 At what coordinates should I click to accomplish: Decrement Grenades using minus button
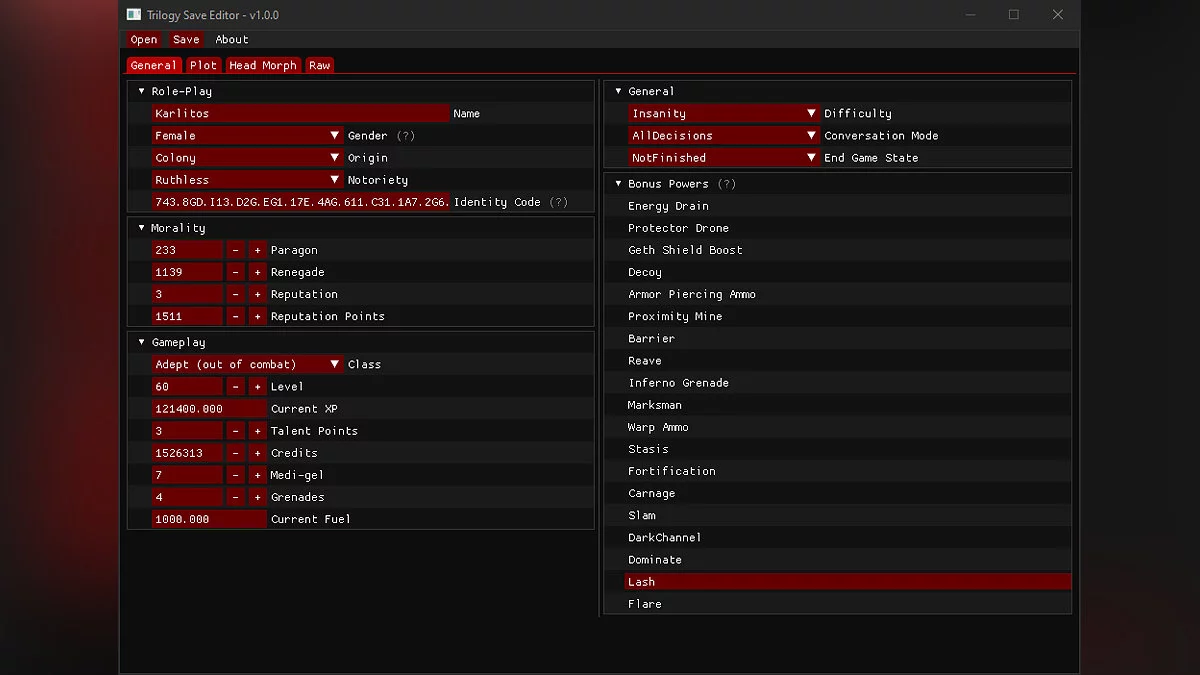pyautogui.click(x=235, y=497)
